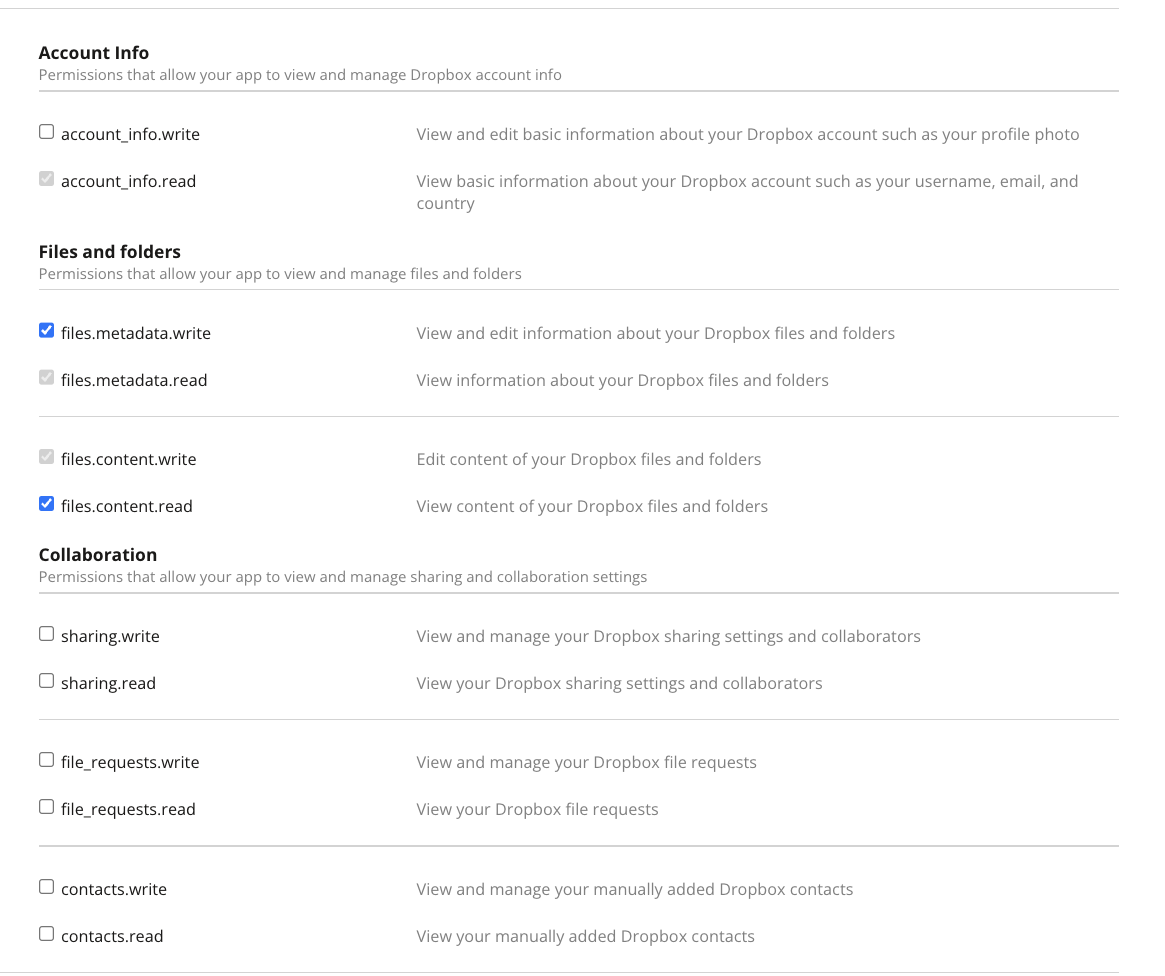Enable the file_requests.read permission
1165x976 pixels.
[x=46, y=807]
